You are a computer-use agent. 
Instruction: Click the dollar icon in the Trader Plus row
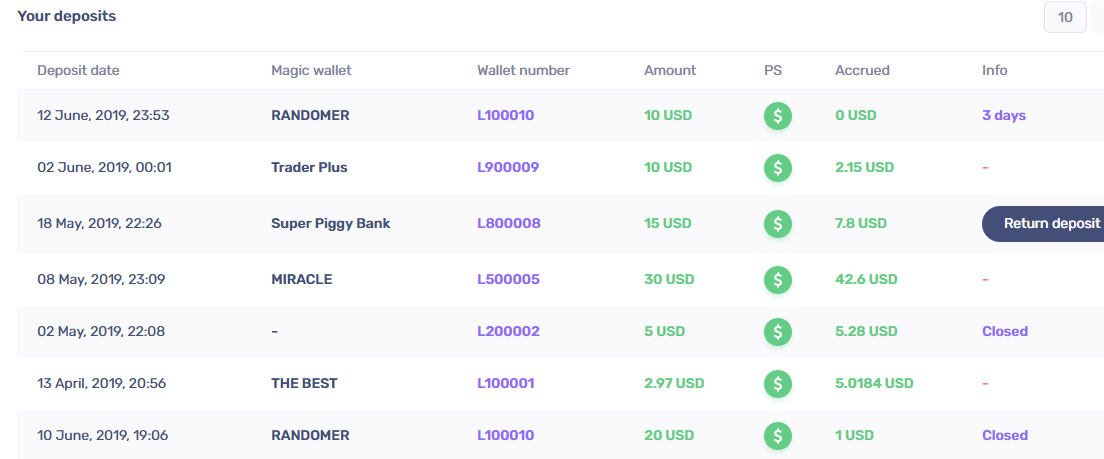coord(778,167)
